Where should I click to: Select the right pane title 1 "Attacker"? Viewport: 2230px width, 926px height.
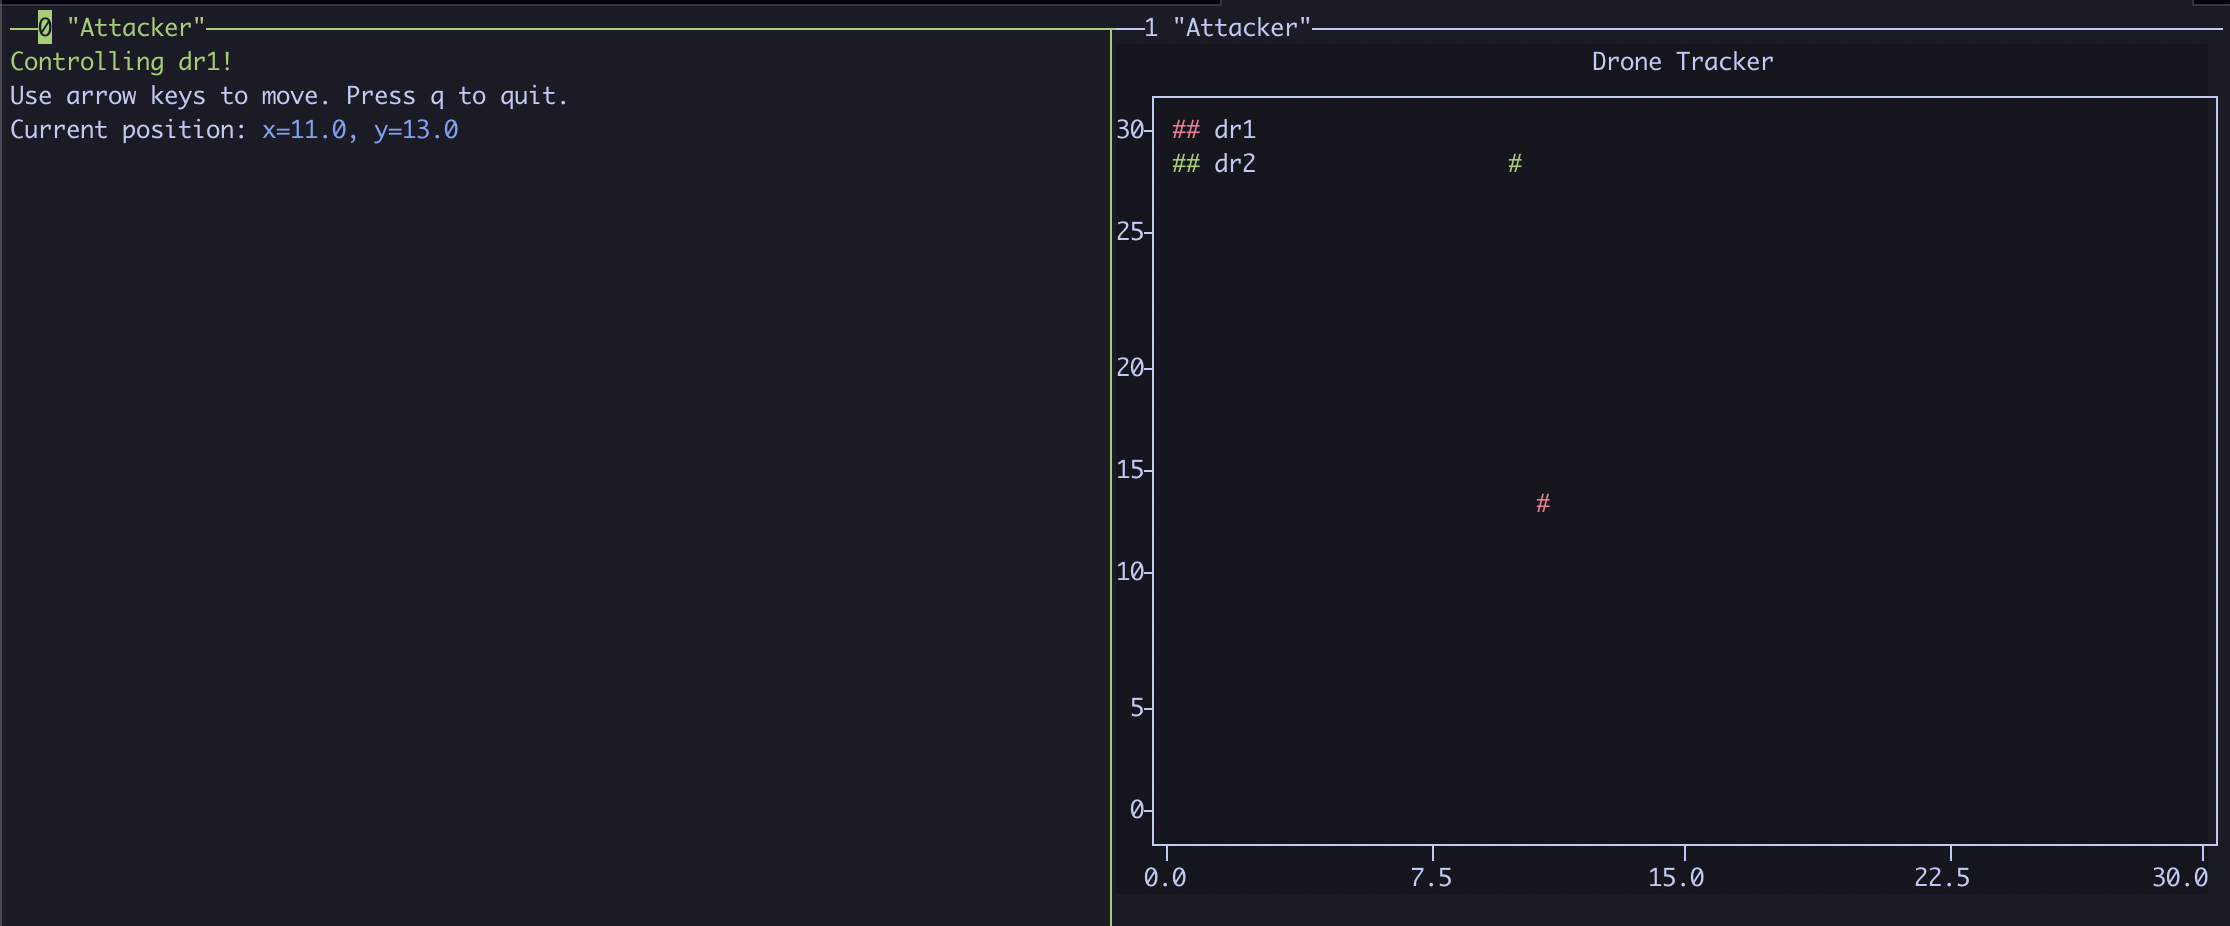click(1227, 27)
